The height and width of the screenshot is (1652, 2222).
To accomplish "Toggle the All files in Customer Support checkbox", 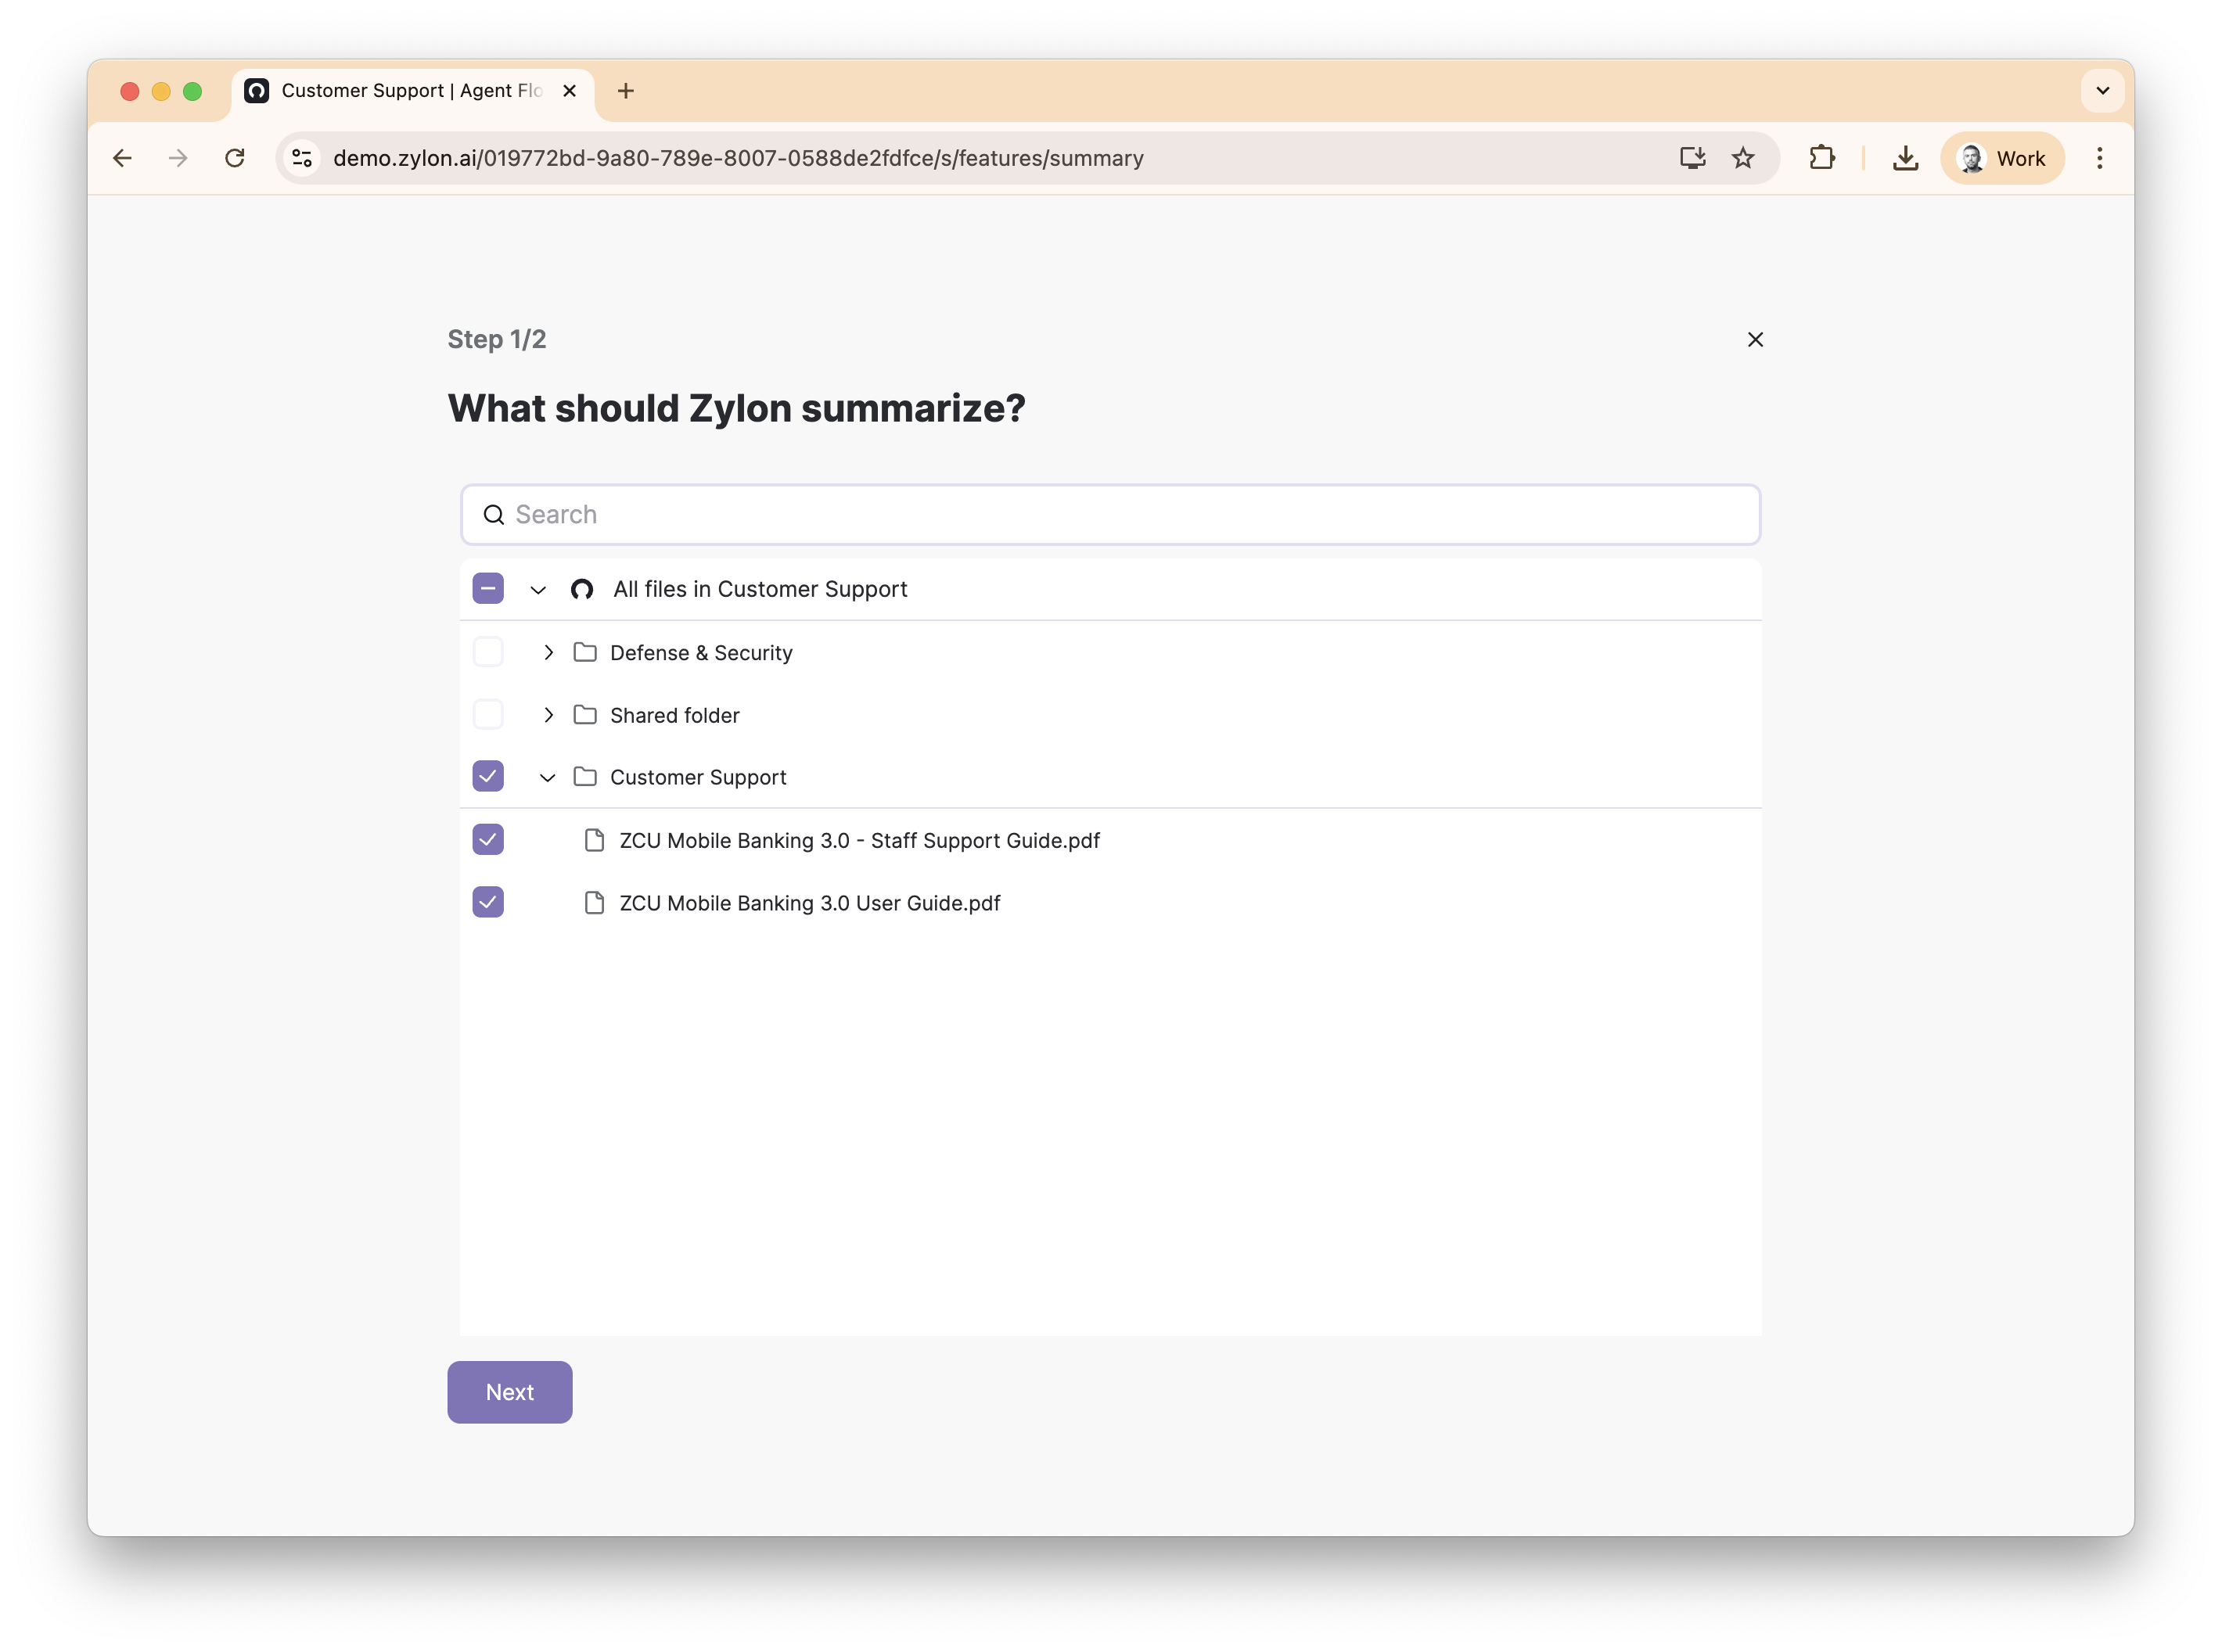I will tap(488, 589).
